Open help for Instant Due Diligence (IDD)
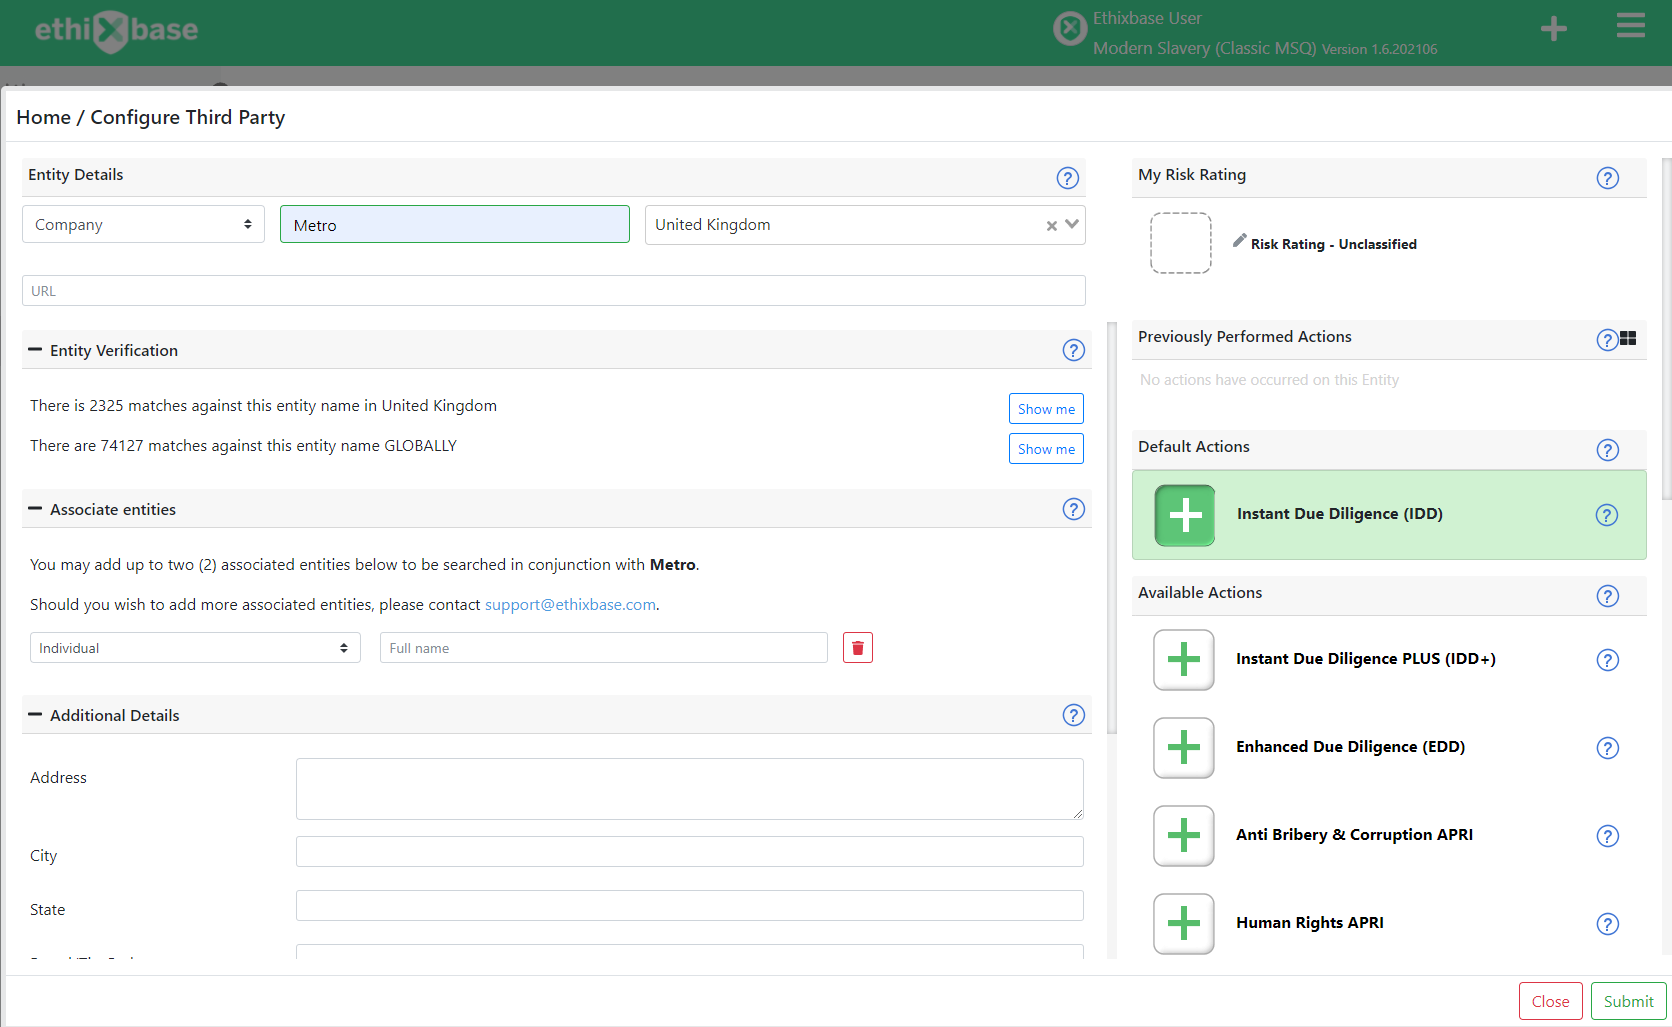The height and width of the screenshot is (1027, 1672). pyautogui.click(x=1606, y=515)
